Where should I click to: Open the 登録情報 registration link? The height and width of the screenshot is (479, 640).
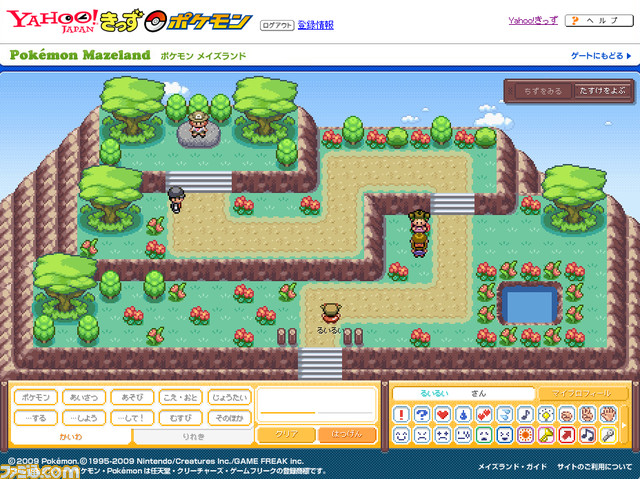[x=316, y=25]
